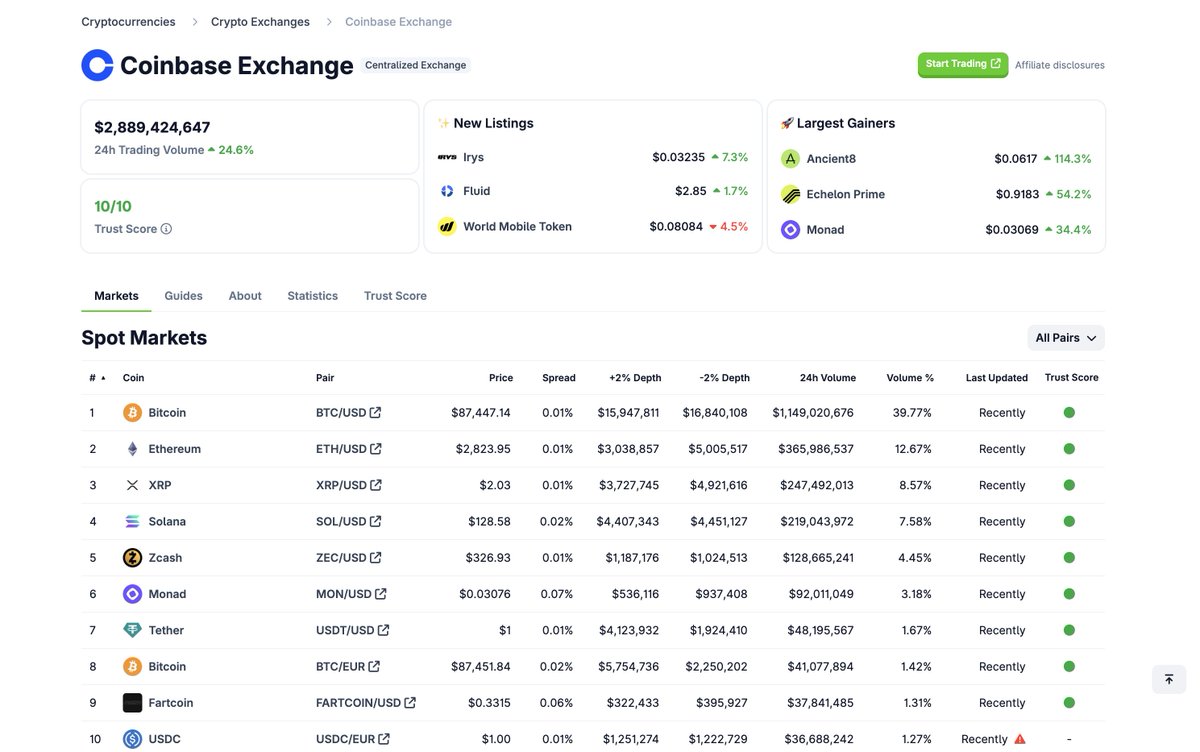
Task: Click the sort arrow on the # column
Action: point(103,377)
